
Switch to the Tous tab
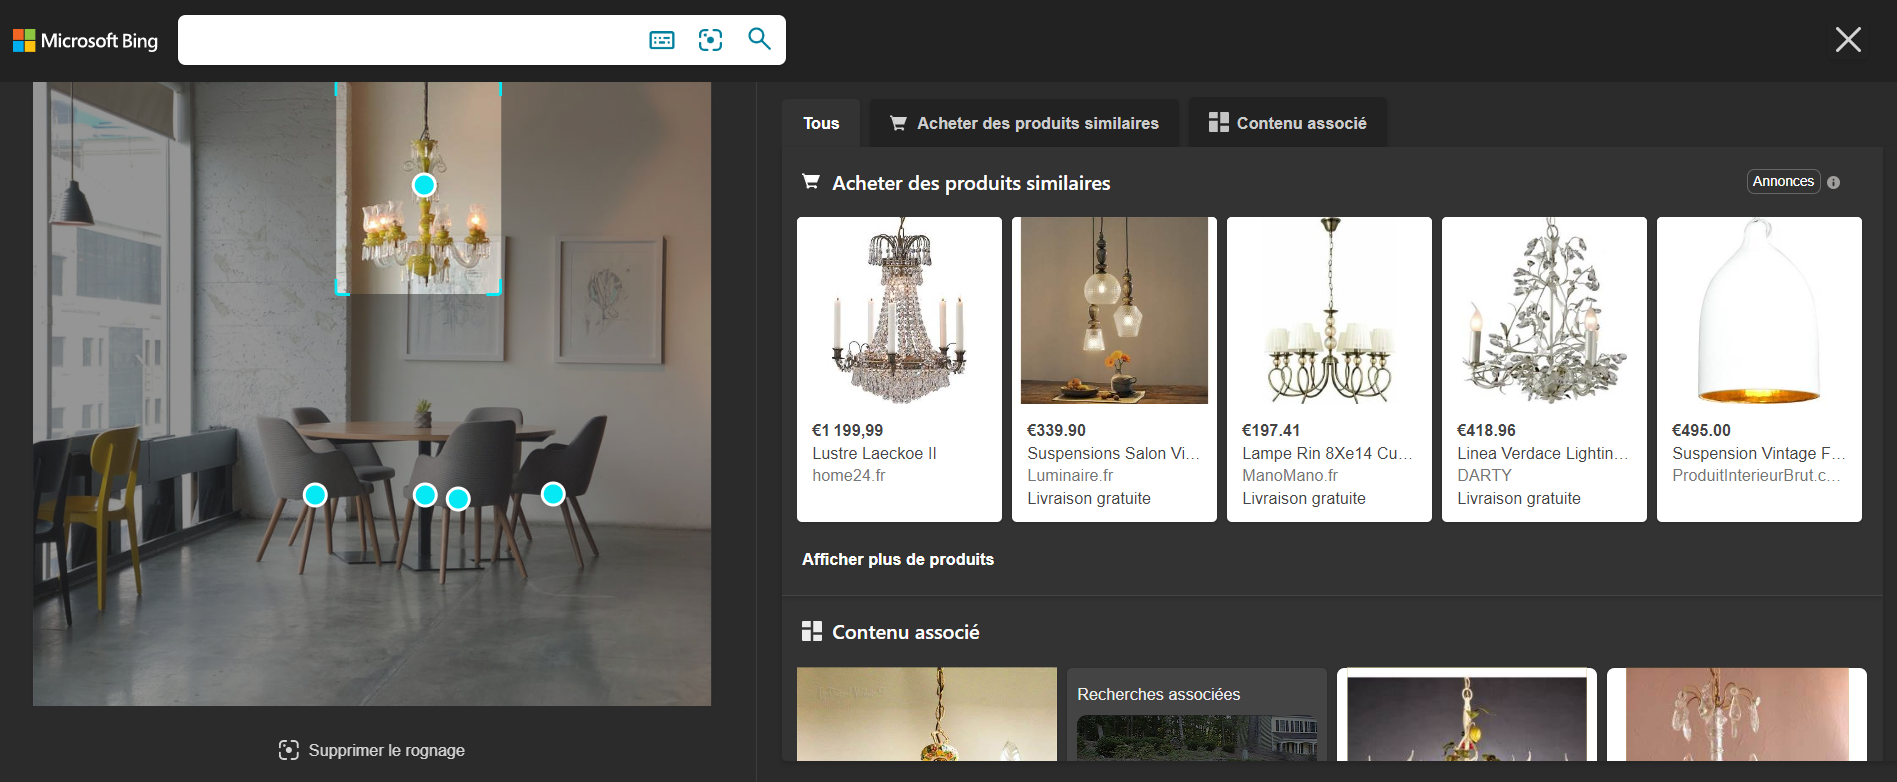821,123
